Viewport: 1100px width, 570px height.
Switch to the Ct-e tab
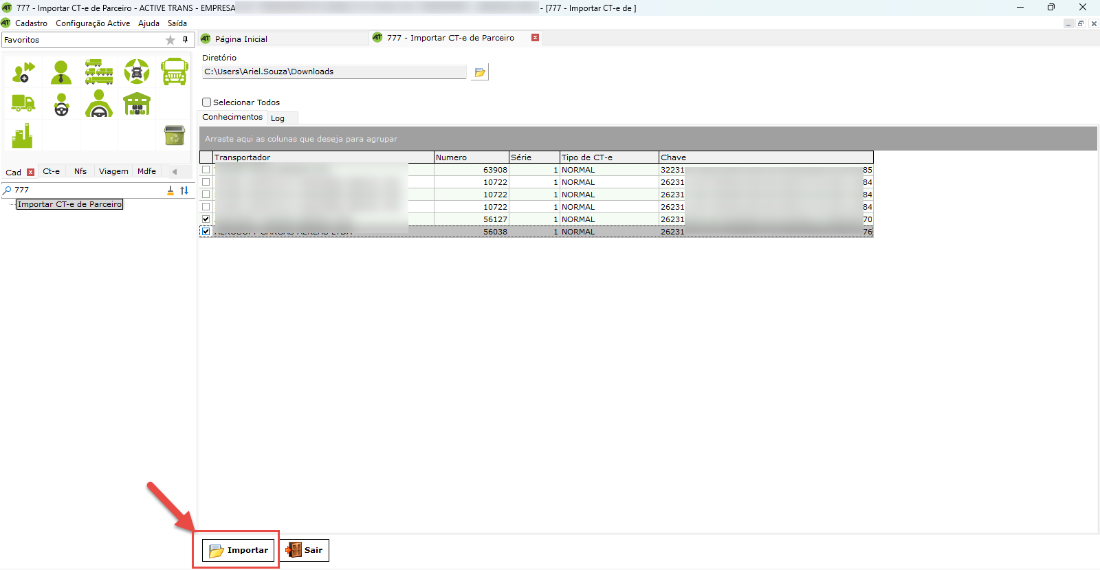(51, 171)
